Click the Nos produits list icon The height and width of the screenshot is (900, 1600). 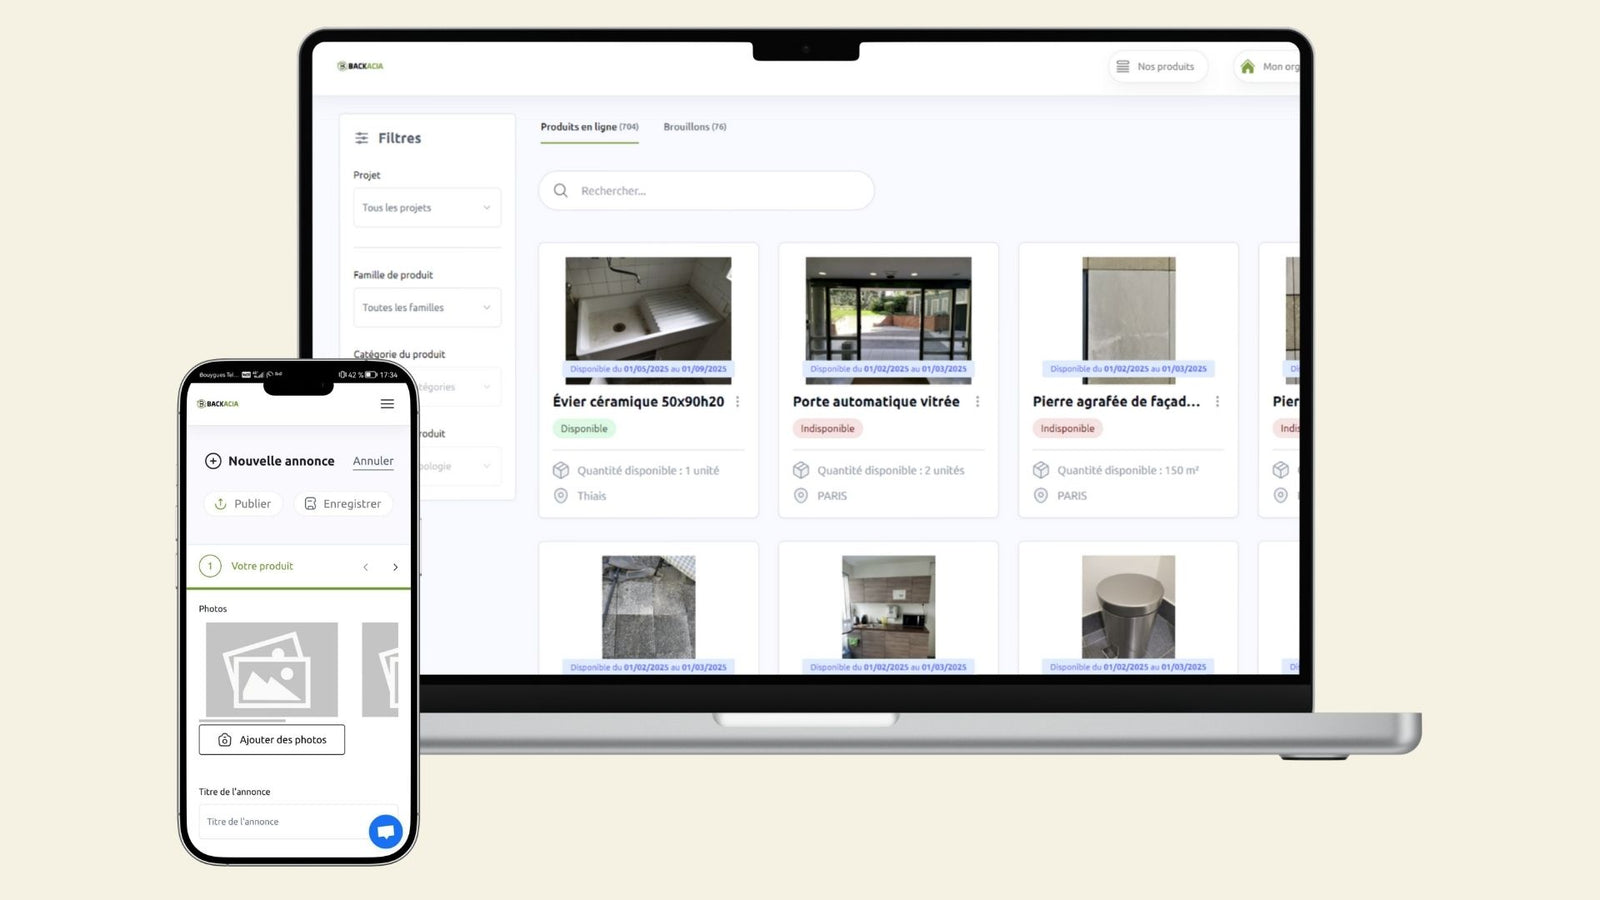(1123, 67)
